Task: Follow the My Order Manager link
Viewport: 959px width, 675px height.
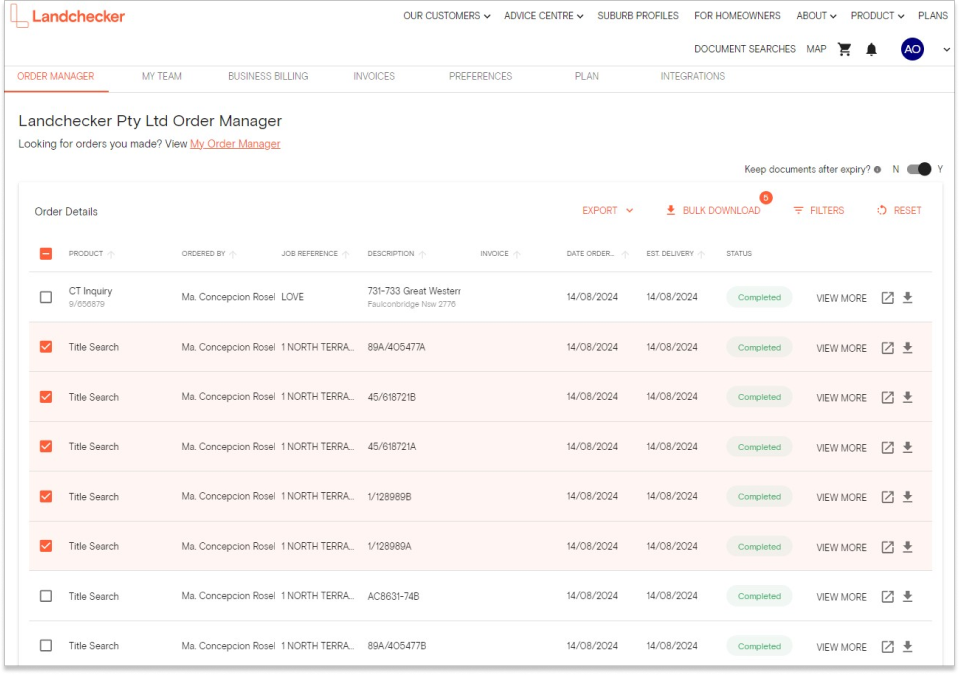Action: [x=235, y=144]
